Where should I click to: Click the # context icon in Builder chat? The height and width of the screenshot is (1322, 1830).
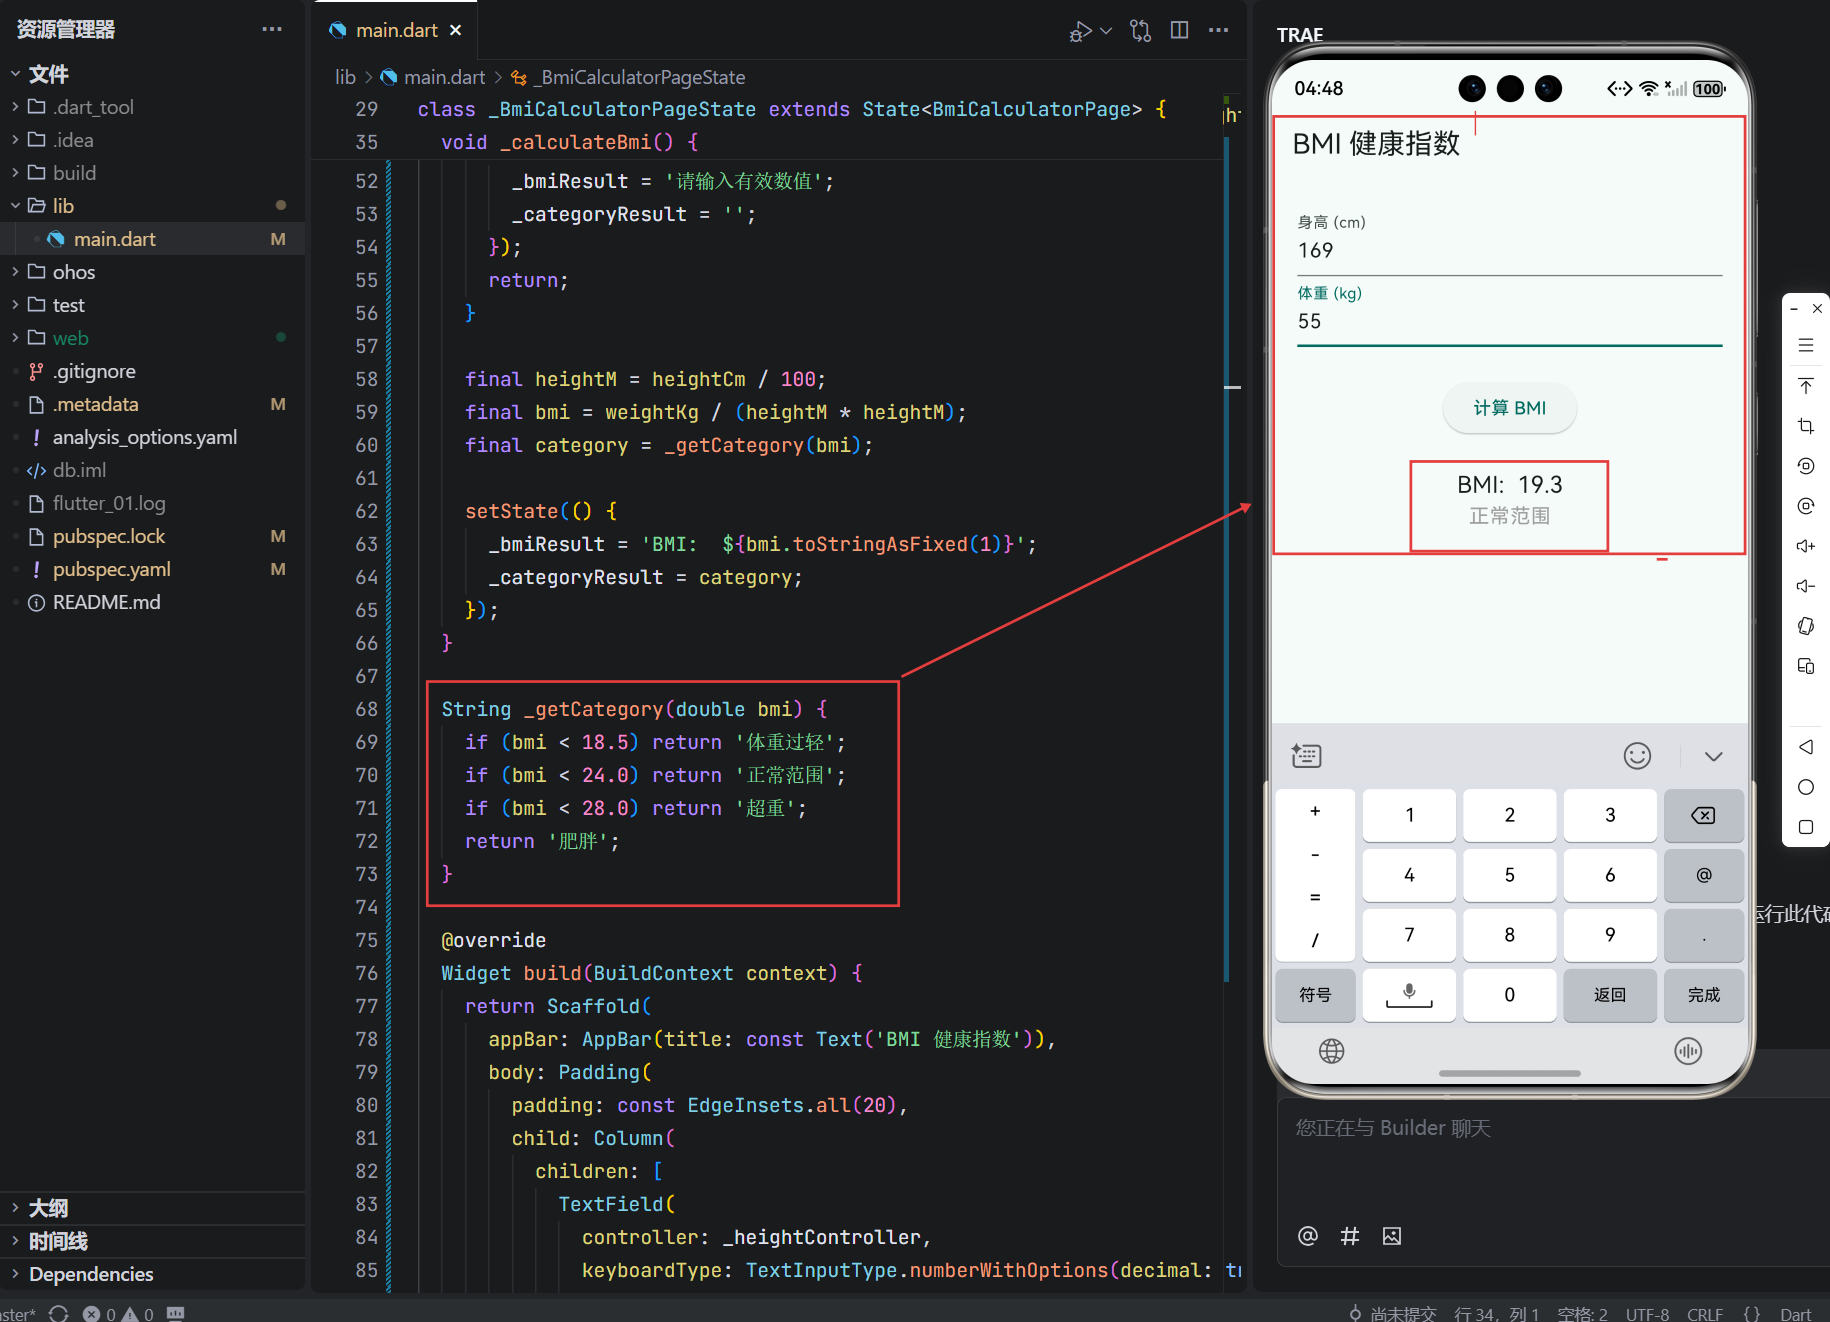[x=1350, y=1236]
